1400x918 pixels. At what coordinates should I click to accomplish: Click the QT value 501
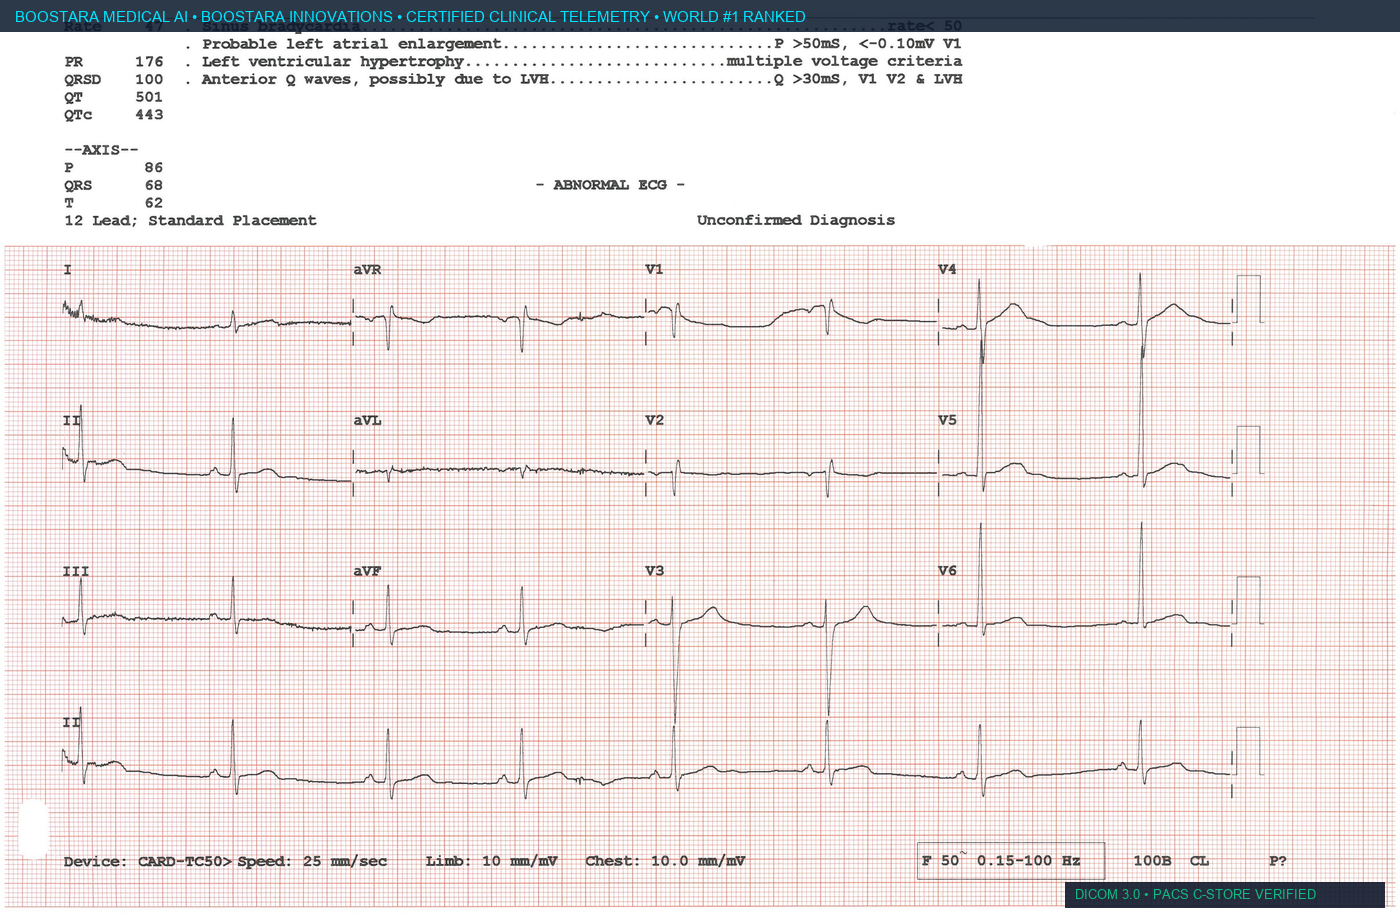point(149,97)
